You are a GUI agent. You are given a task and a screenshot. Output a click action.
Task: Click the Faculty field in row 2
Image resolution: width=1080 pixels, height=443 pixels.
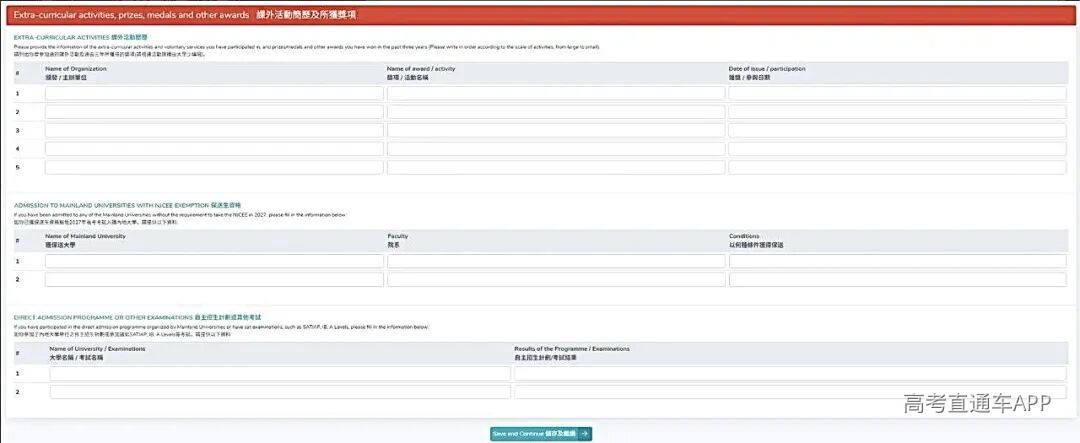(556, 280)
